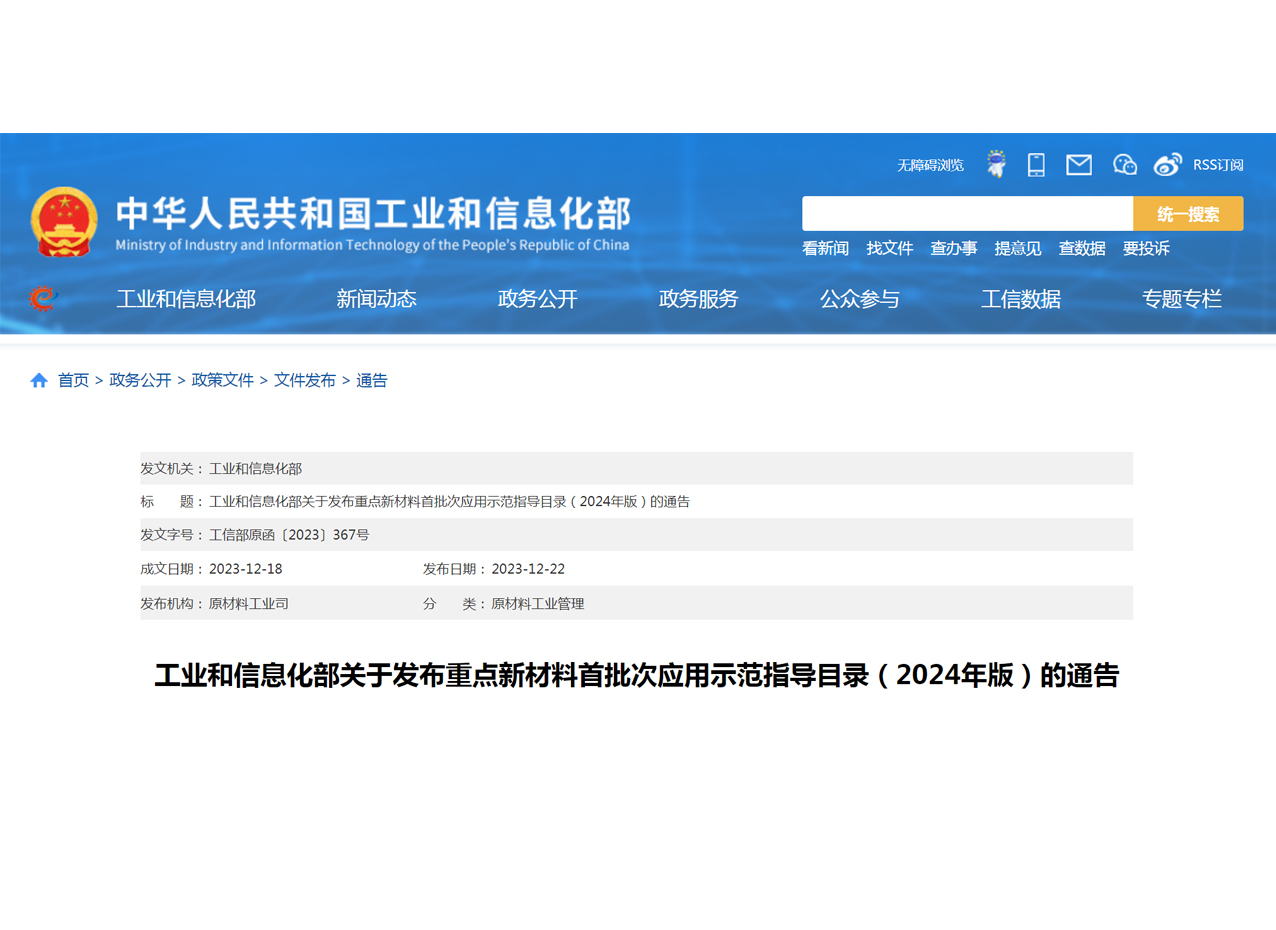Open the 工信数据 navigation menu
1276x930 pixels.
coord(1021,299)
